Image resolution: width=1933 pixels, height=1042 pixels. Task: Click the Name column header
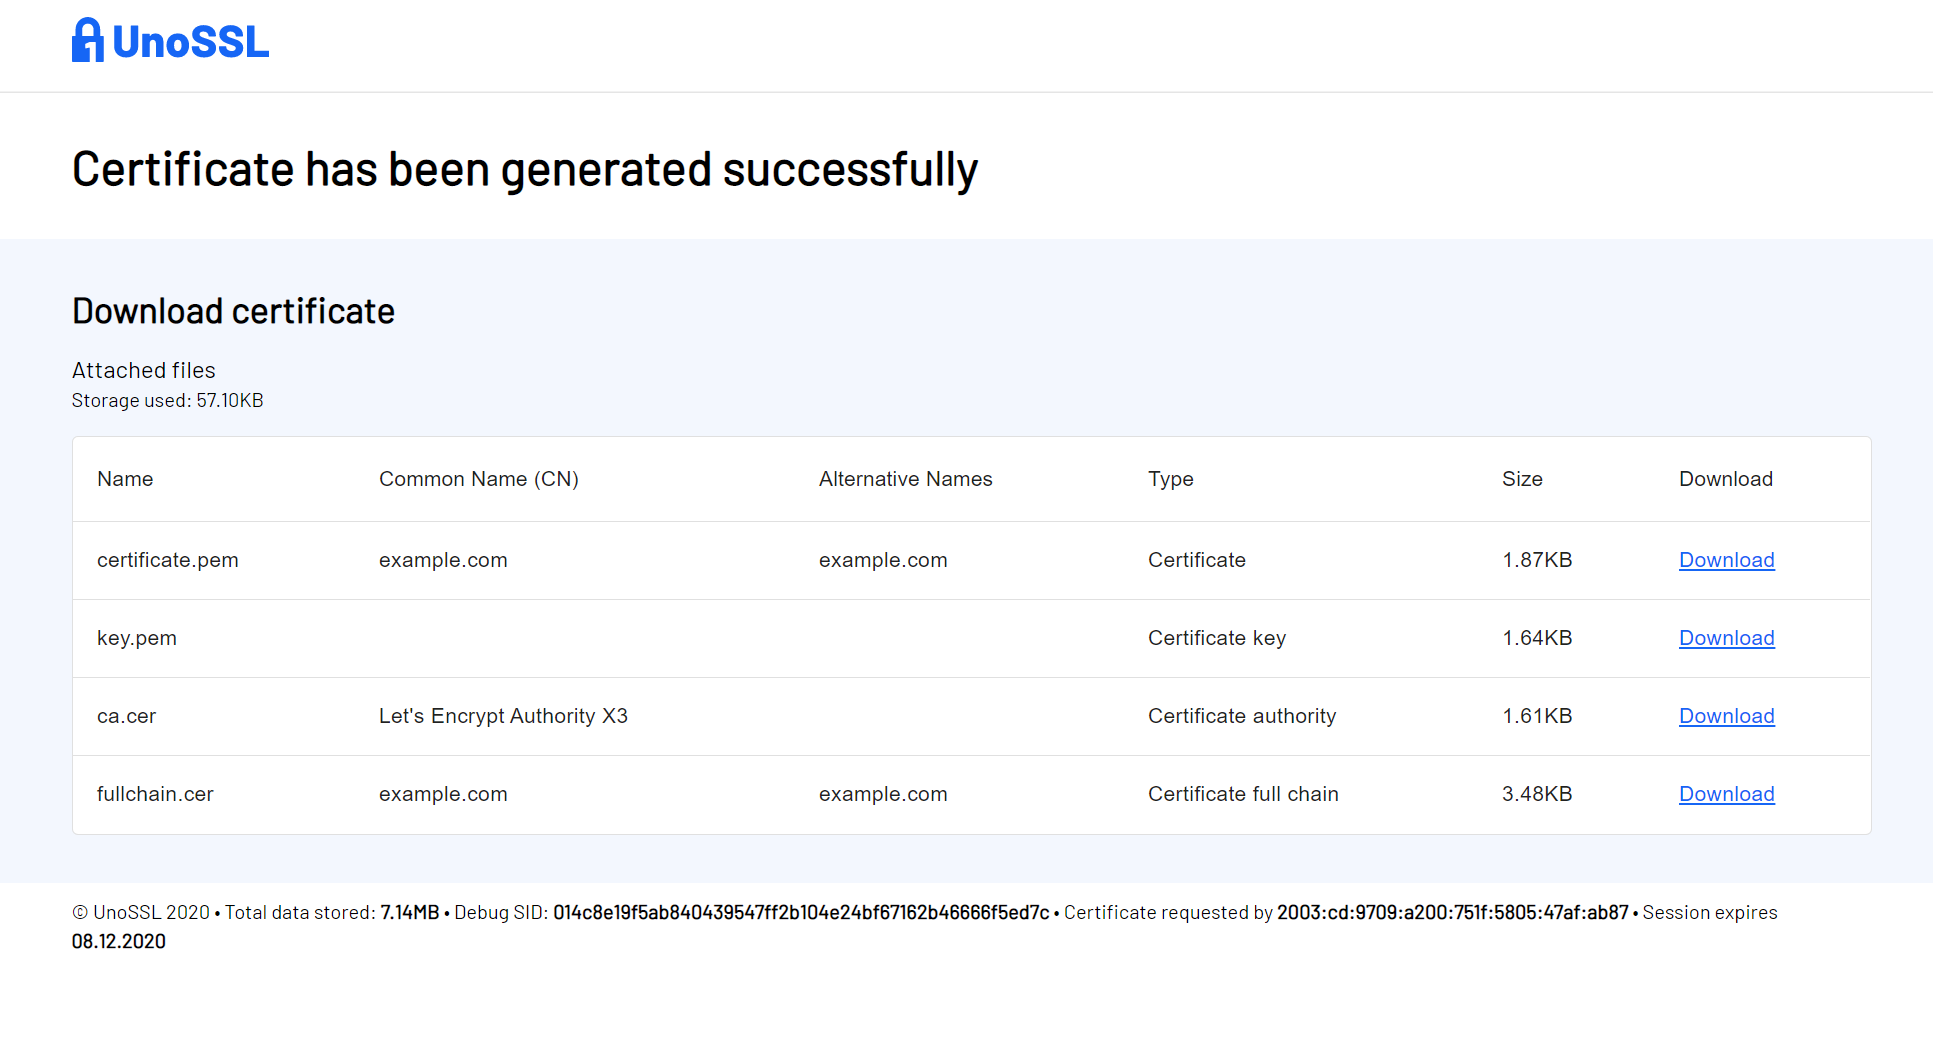click(x=125, y=479)
